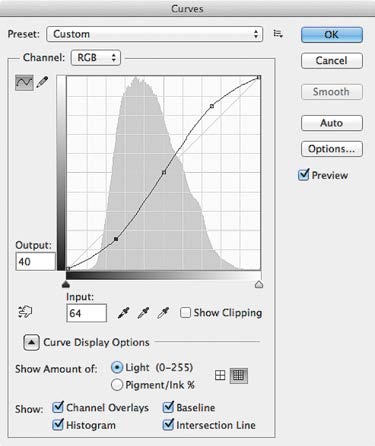
Task: Open the Channel dropdown showing RGB
Action: 96,58
